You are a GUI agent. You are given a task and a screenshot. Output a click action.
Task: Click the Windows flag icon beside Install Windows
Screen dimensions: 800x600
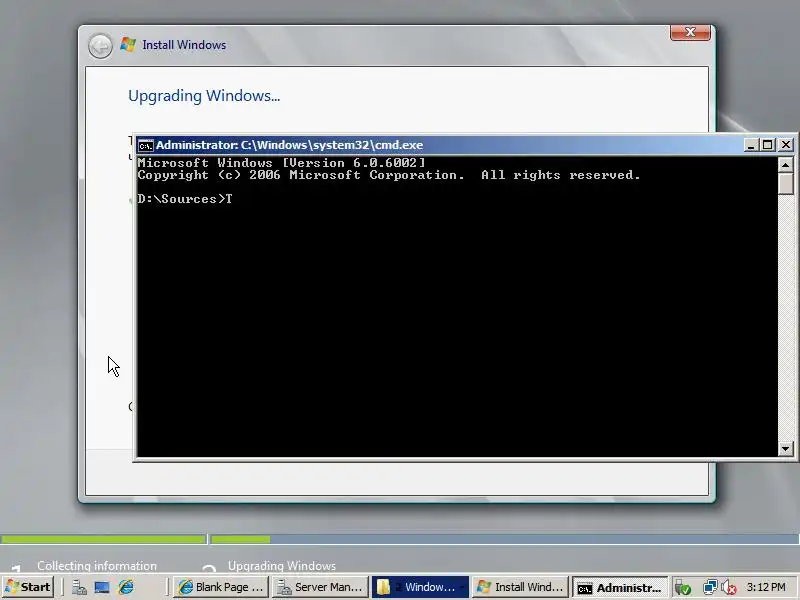[x=128, y=45]
